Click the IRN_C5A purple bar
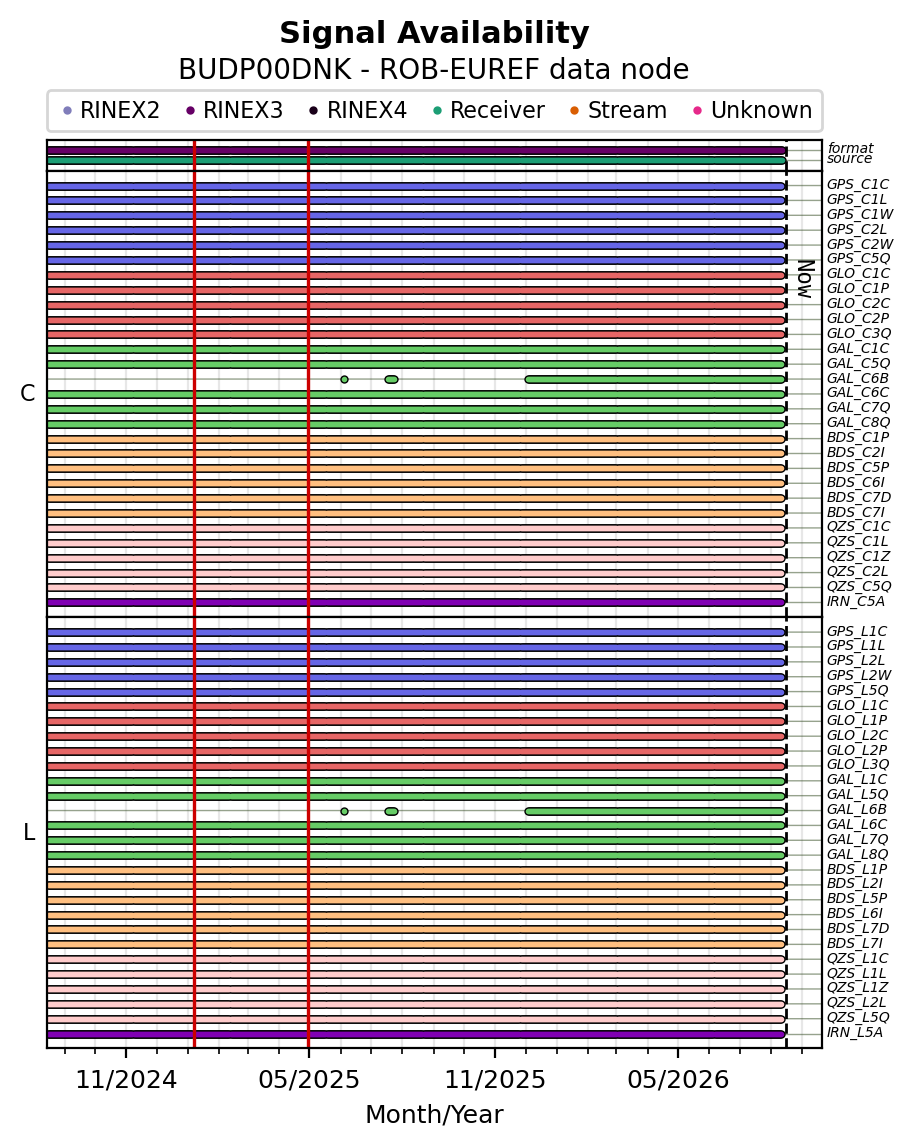The image size is (914, 1147). tap(416, 603)
